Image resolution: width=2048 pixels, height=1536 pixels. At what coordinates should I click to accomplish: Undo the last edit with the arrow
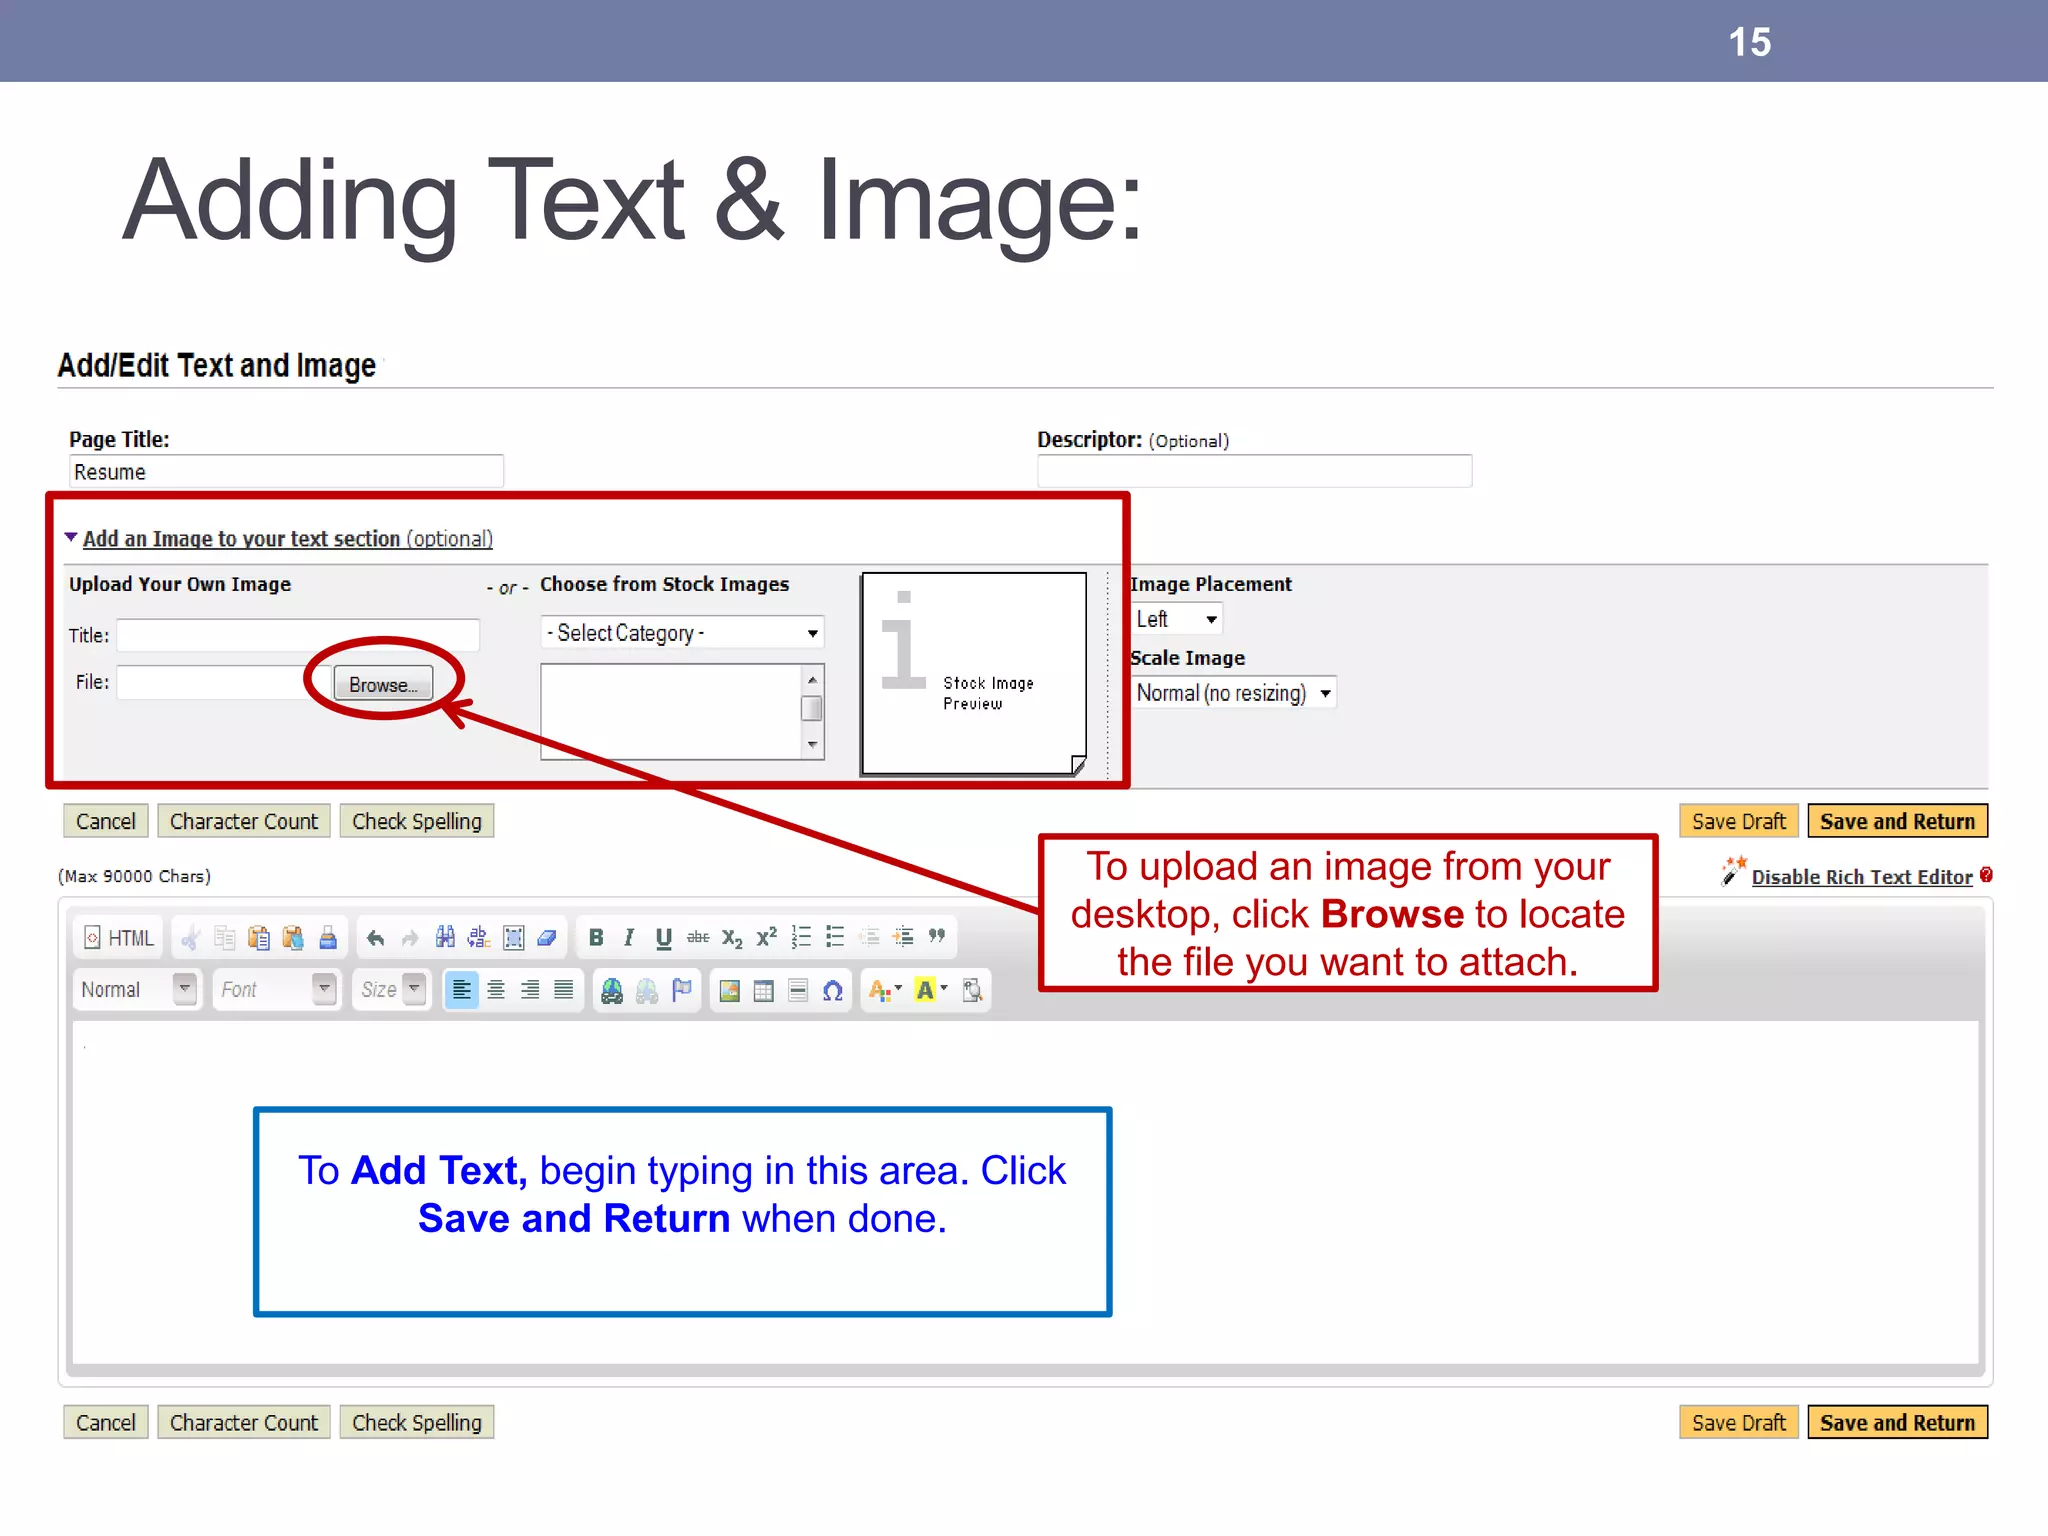375,938
